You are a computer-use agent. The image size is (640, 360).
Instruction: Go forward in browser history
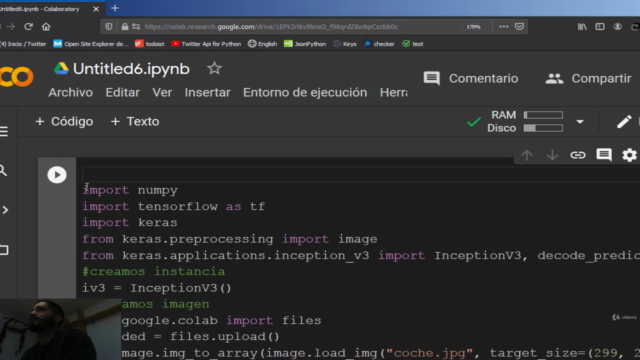pos(11,27)
